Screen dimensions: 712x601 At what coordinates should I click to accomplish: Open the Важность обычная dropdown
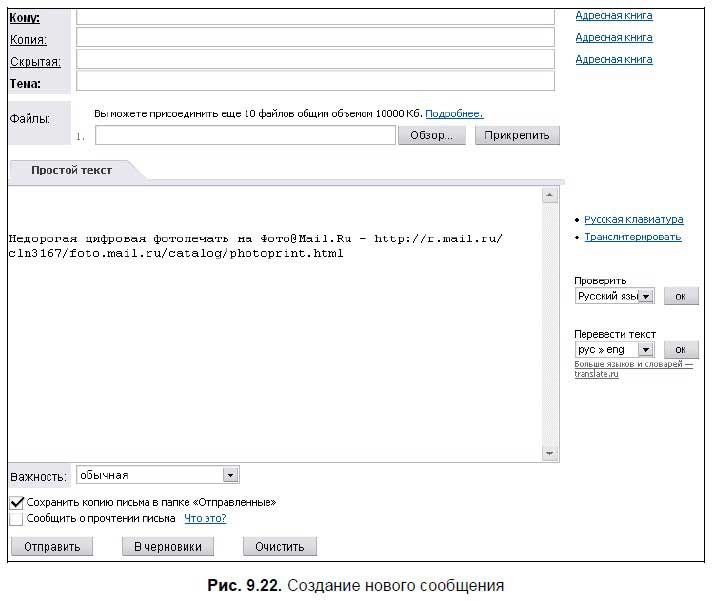tap(158, 475)
